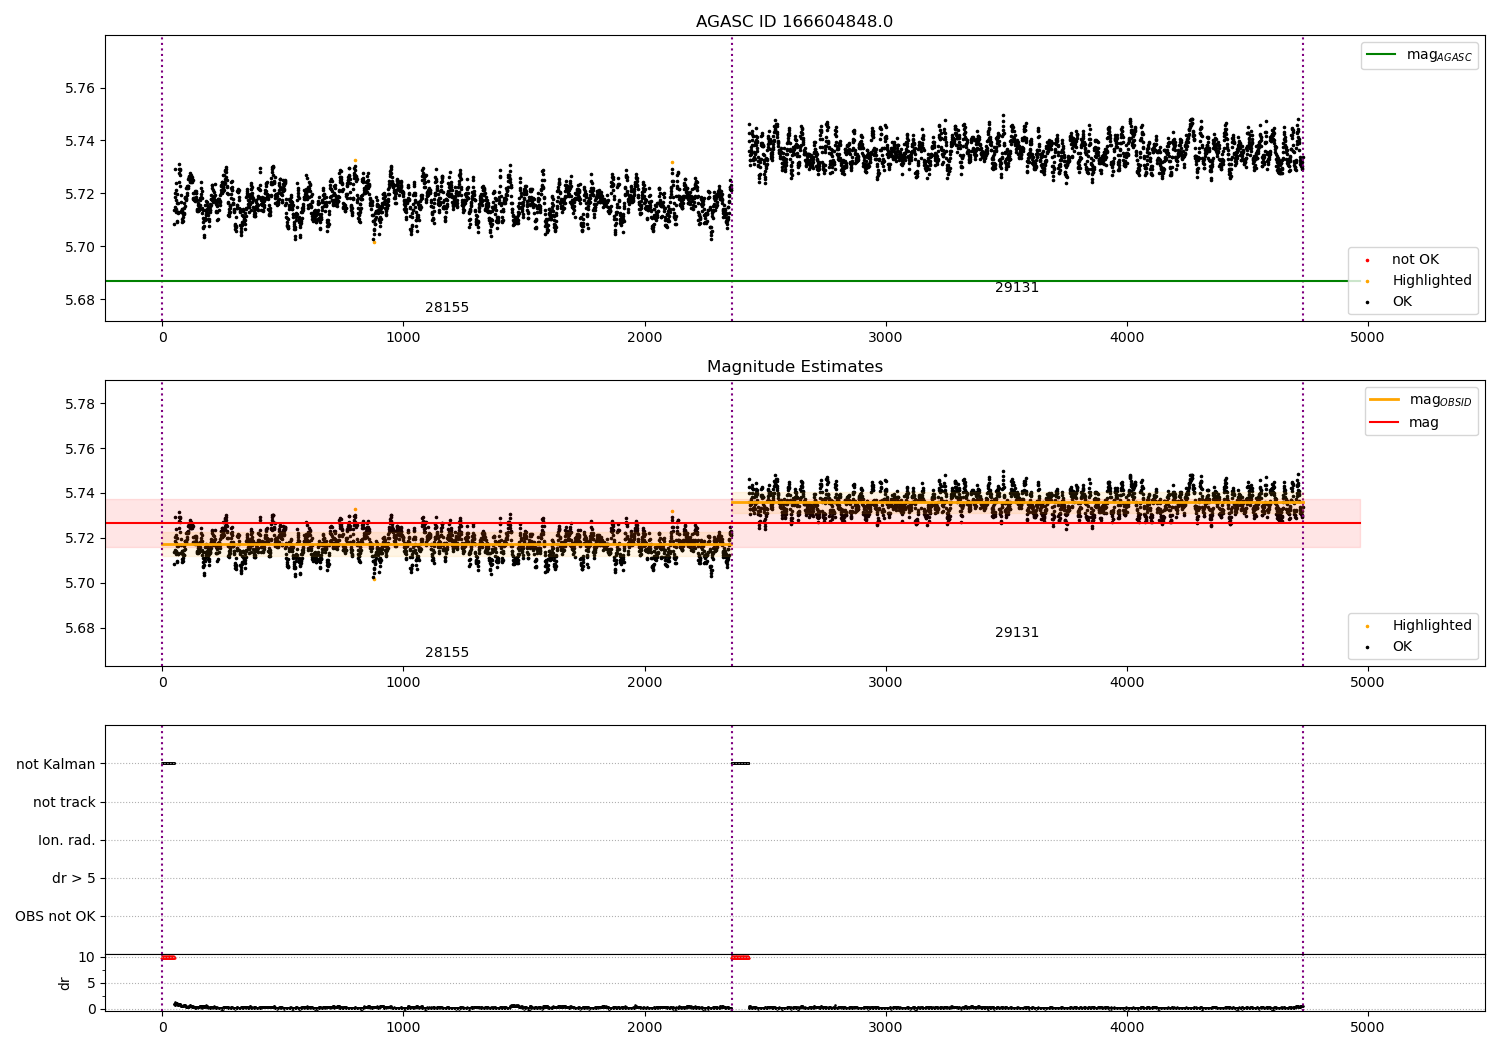Click "Highlighted" in the AGASC plot legend
This screenshot has height=1050, width=1500.
pyautogui.click(x=1431, y=281)
